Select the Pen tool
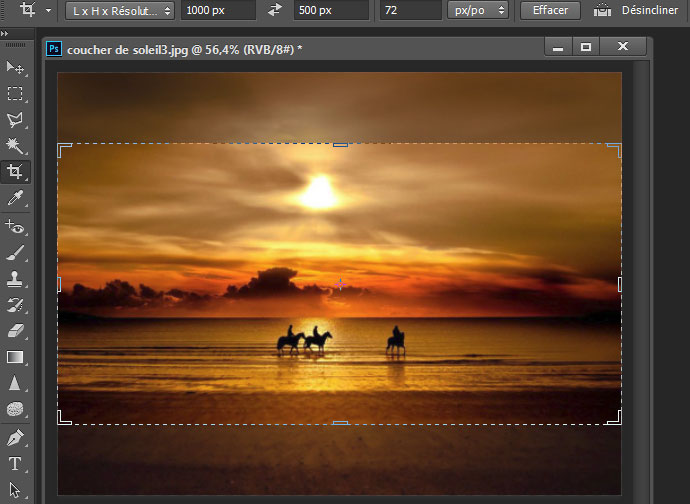Screen dimensions: 690x504 [x=15, y=438]
